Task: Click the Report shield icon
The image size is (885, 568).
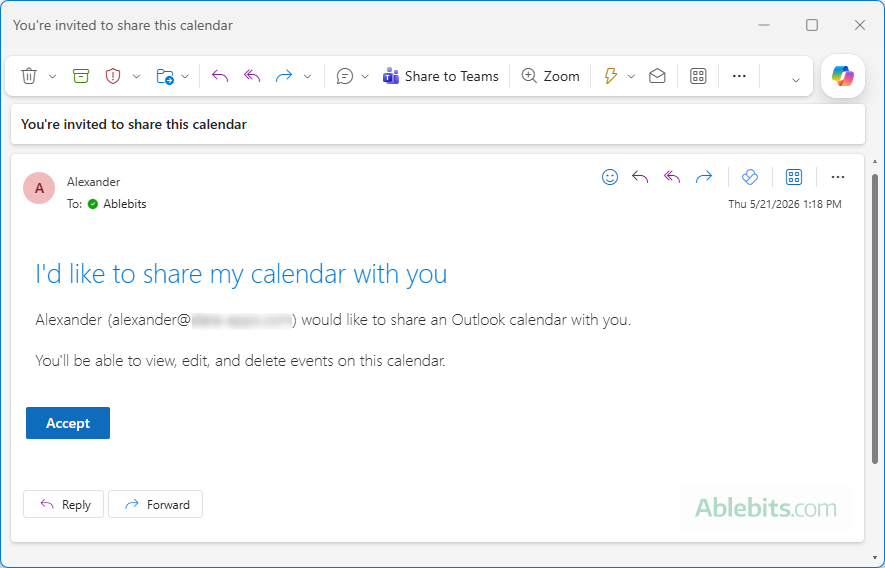Action: pos(113,76)
